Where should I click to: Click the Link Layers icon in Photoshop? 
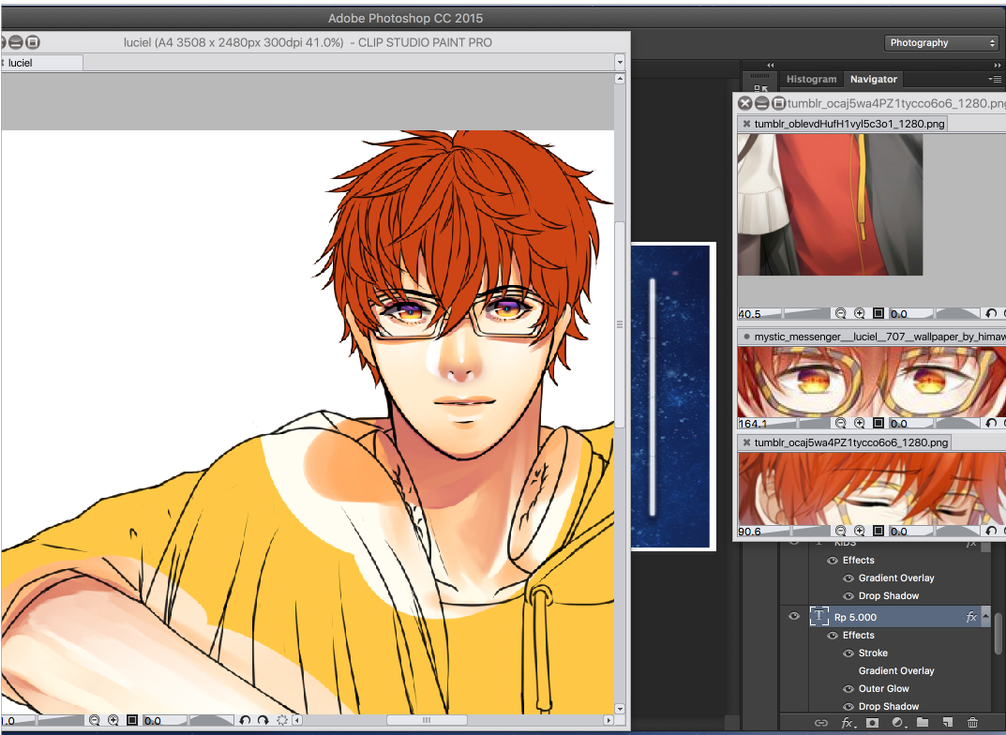[x=821, y=722]
